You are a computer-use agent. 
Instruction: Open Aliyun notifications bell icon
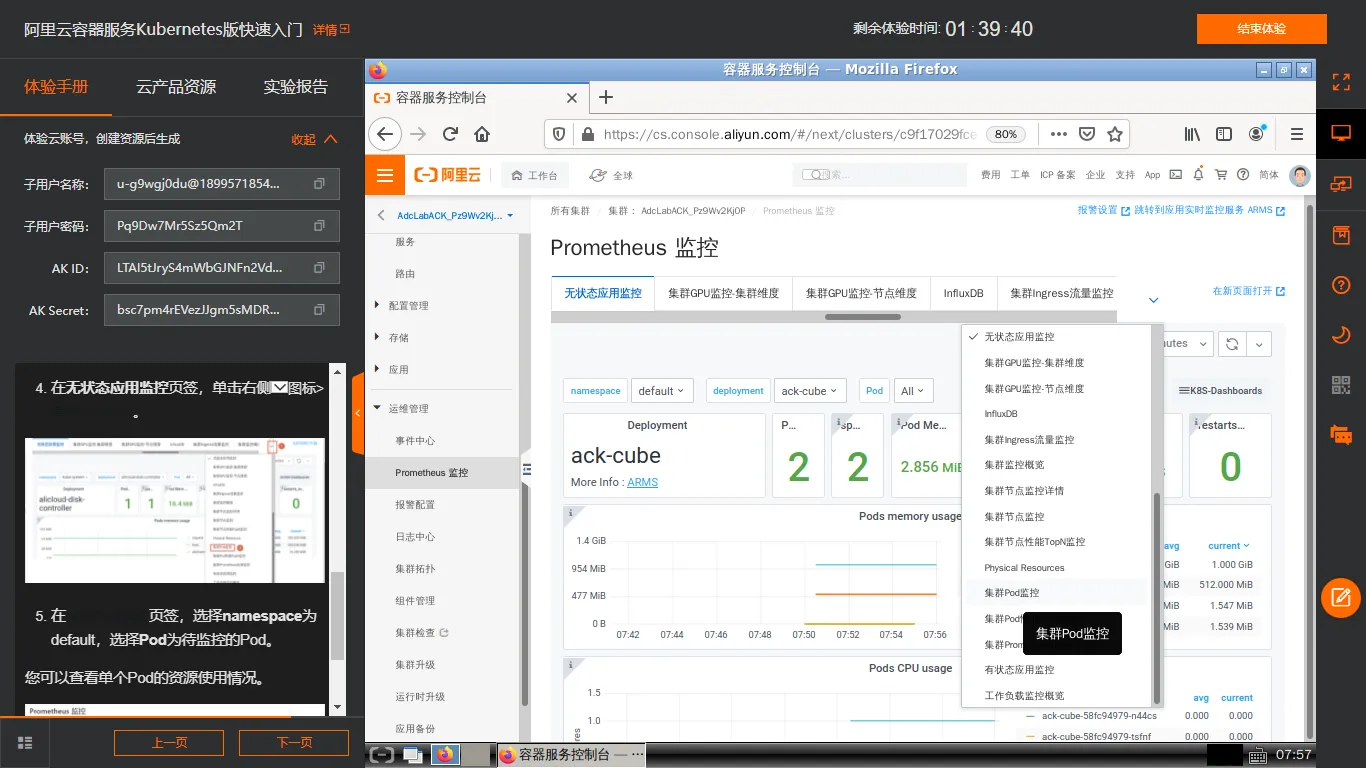point(1198,175)
